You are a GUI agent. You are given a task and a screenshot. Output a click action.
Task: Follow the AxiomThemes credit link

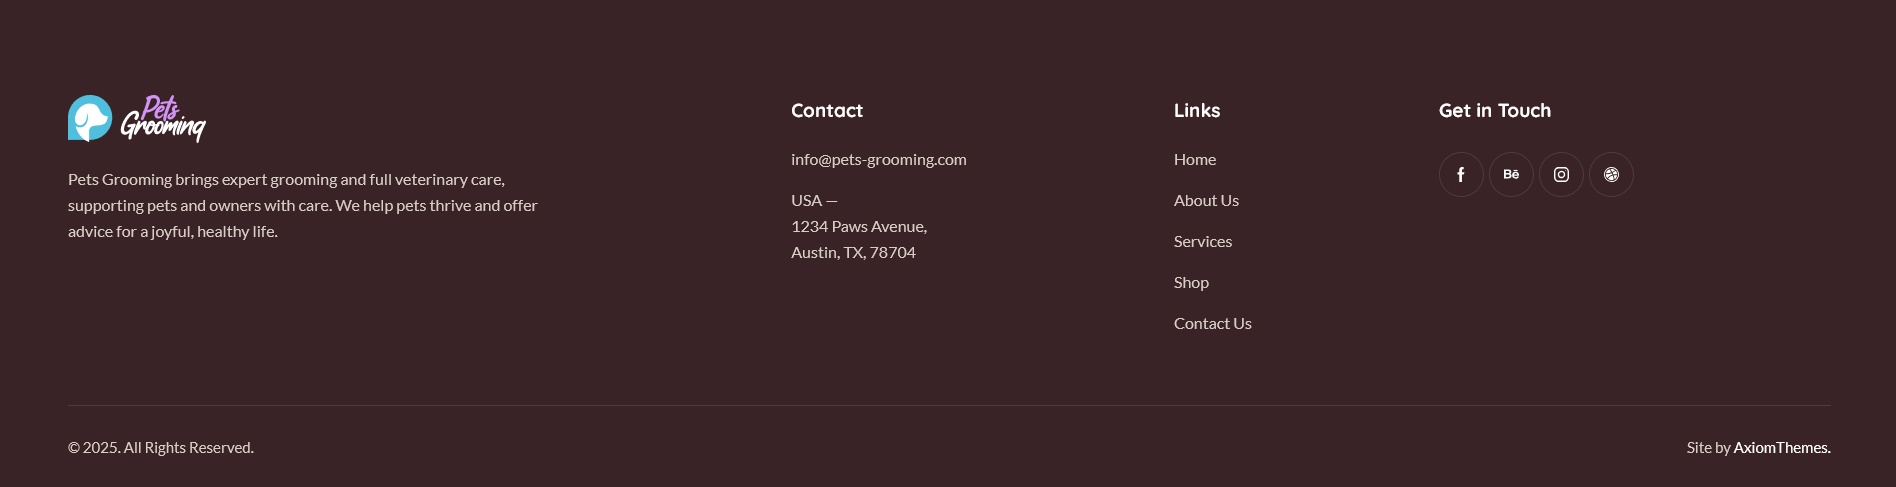(x=1781, y=447)
